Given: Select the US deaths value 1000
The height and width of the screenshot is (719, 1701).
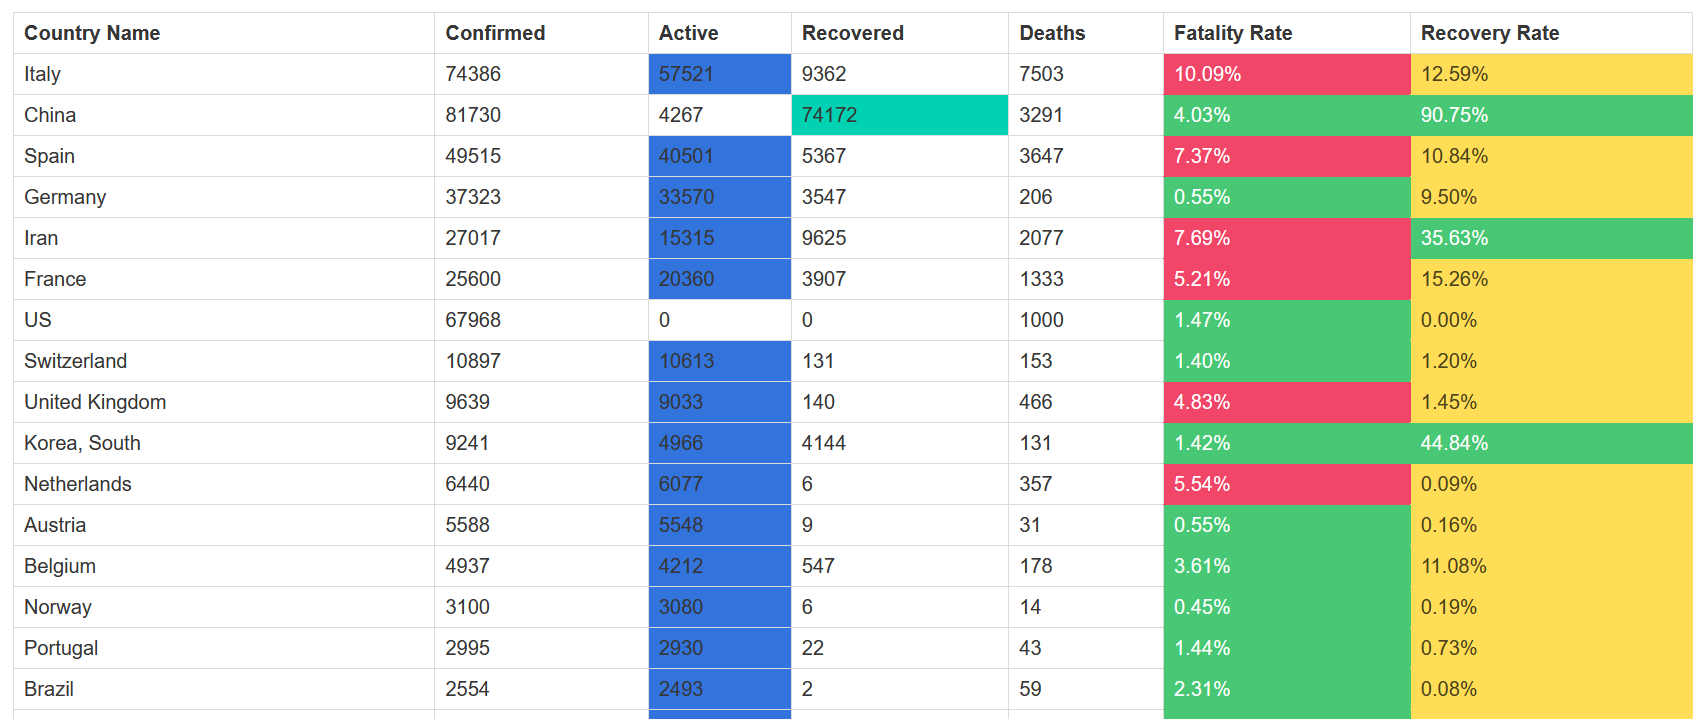Looking at the screenshot, I should 1041,320.
